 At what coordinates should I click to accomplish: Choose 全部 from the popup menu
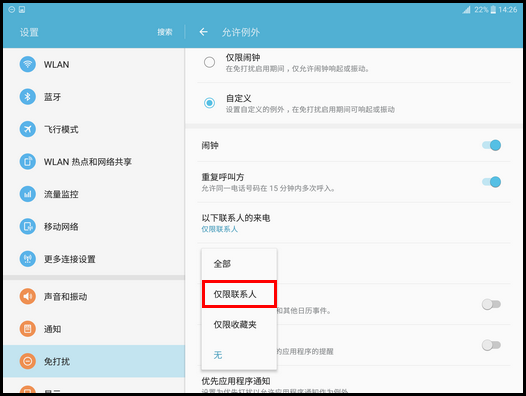[239, 264]
